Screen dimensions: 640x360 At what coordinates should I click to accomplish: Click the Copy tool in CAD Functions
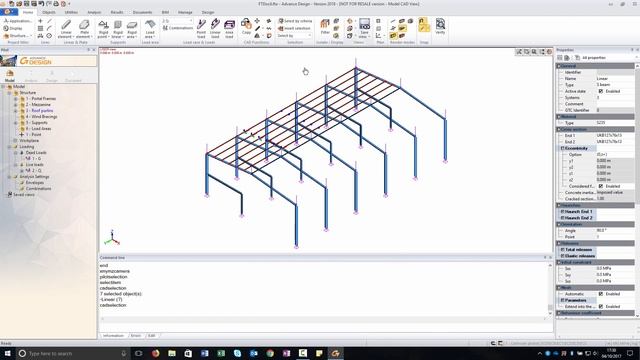pos(246,27)
